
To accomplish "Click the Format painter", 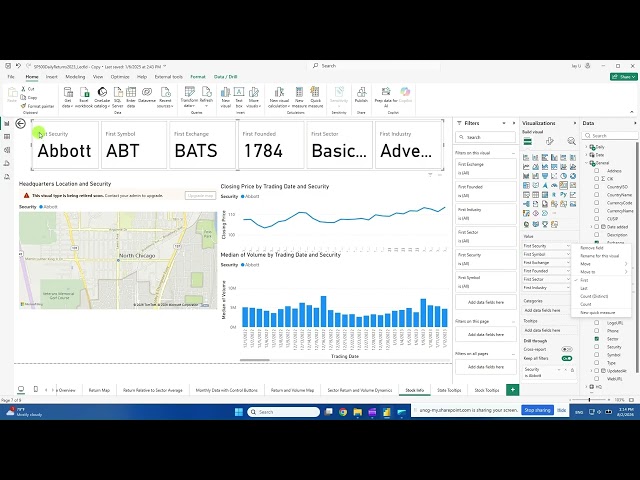I will click(x=38, y=106).
